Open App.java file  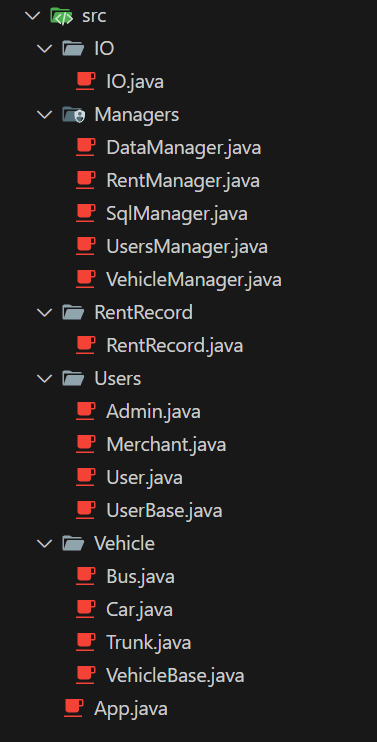[131, 709]
